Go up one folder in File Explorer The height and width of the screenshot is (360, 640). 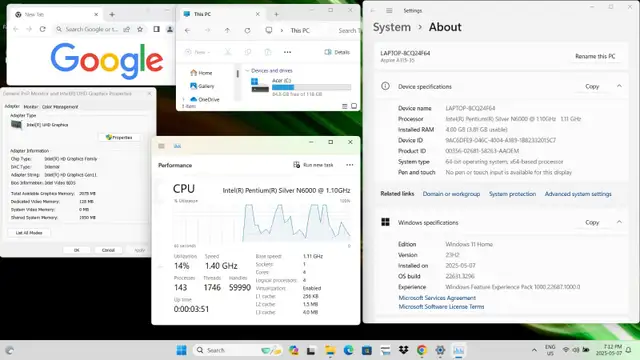click(x=227, y=31)
